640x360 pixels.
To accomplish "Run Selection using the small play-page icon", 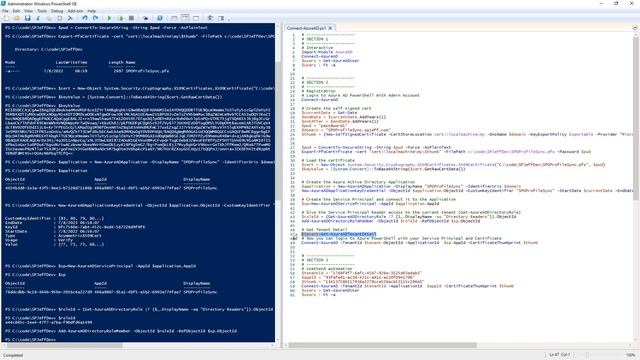I will pyautogui.click(x=120, y=18).
